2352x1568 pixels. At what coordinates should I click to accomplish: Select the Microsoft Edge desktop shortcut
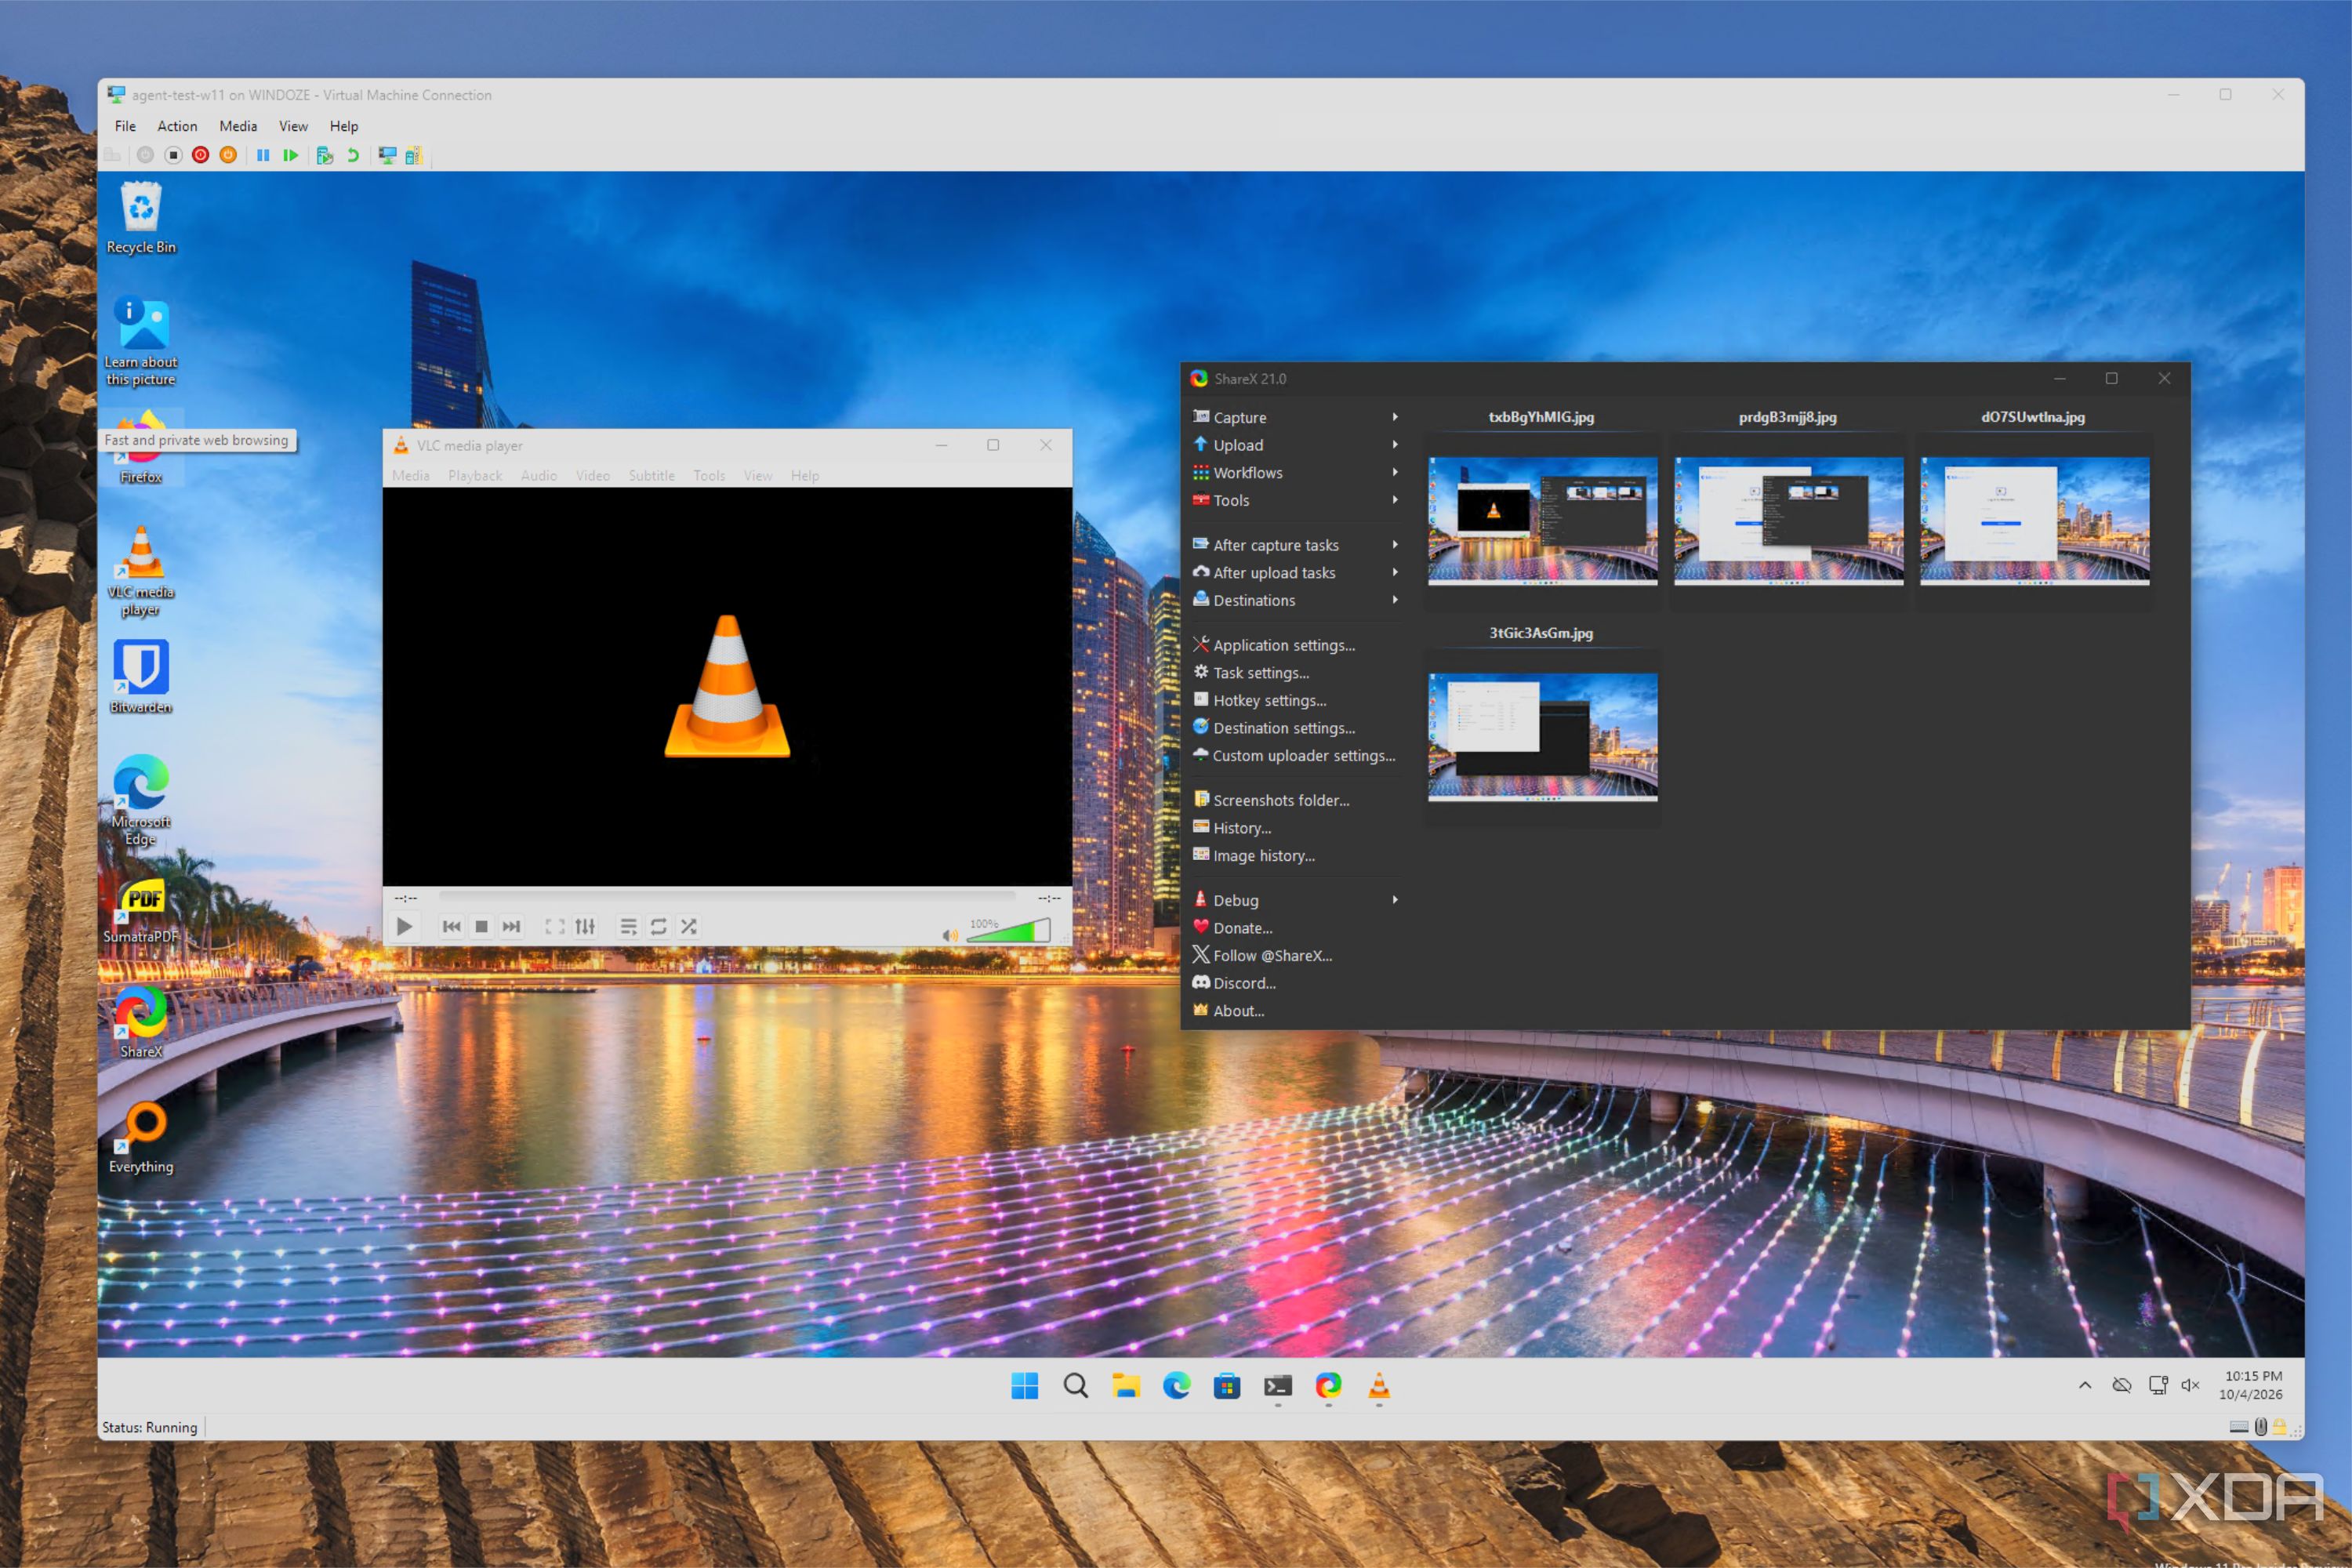click(x=141, y=800)
